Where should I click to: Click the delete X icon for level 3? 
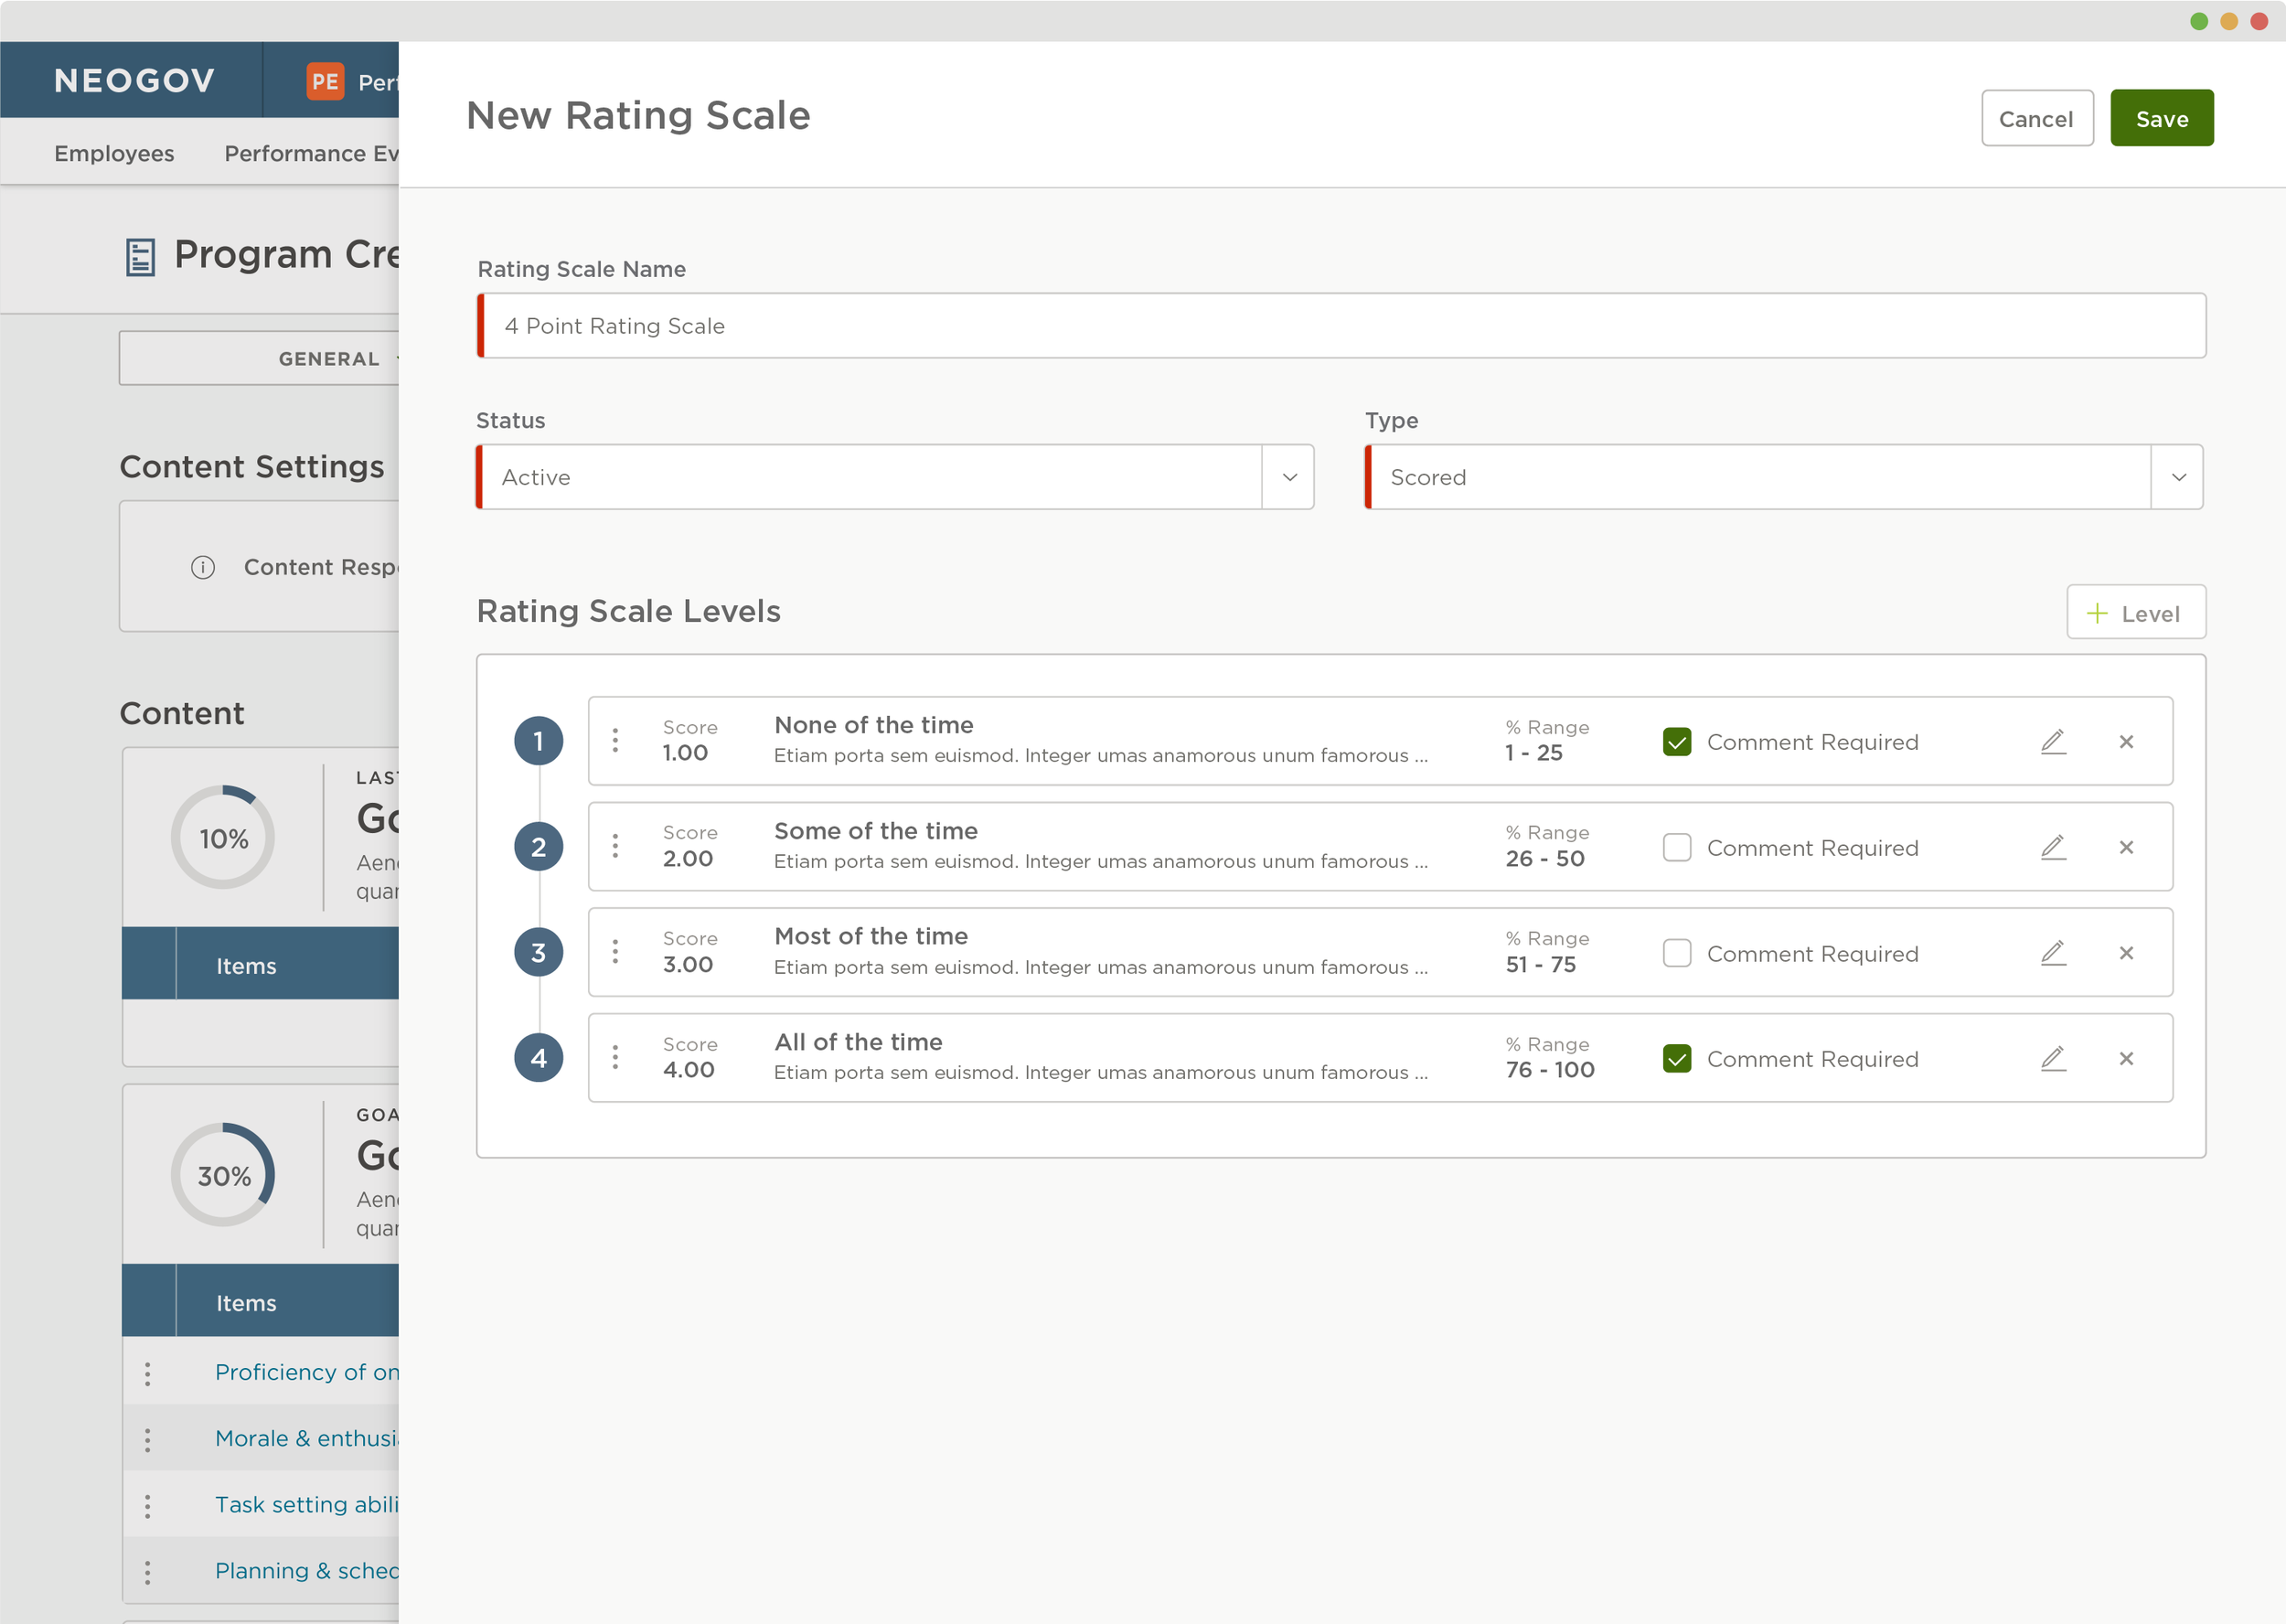click(x=2128, y=953)
